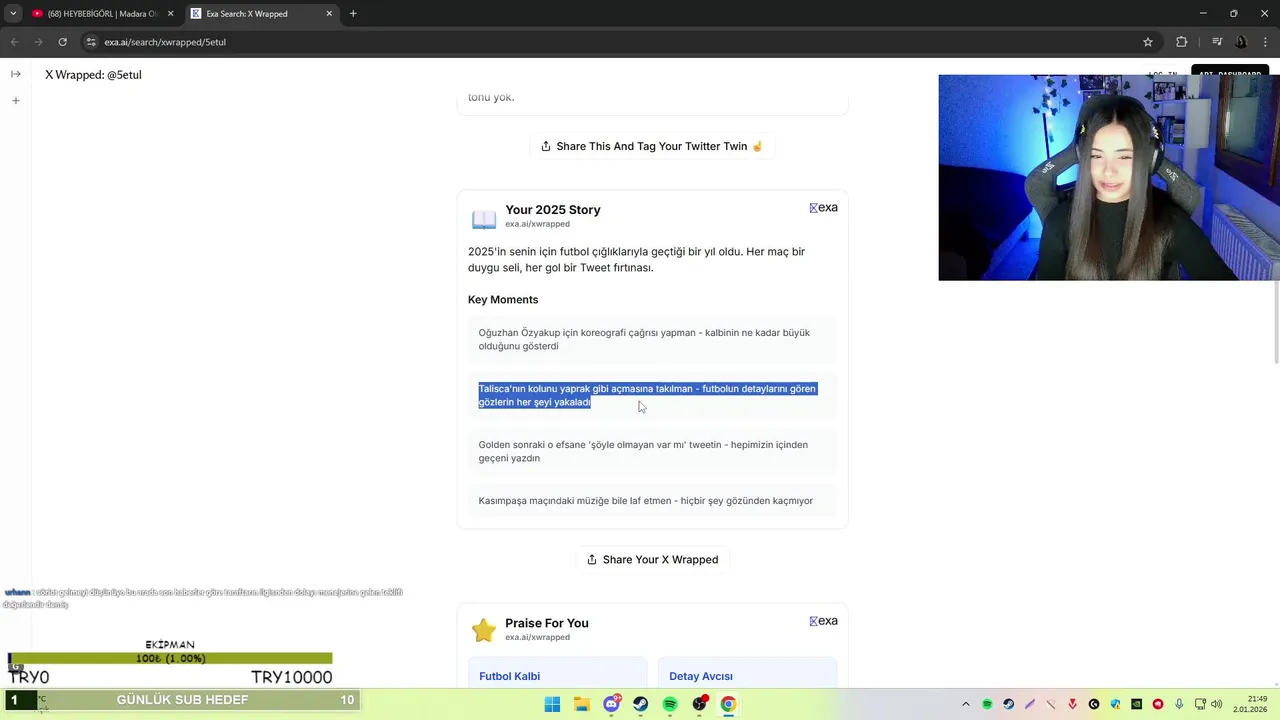Screen dimensions: 1280x720
Task: Open the Chrome extensions menu
Action: 1182,42
